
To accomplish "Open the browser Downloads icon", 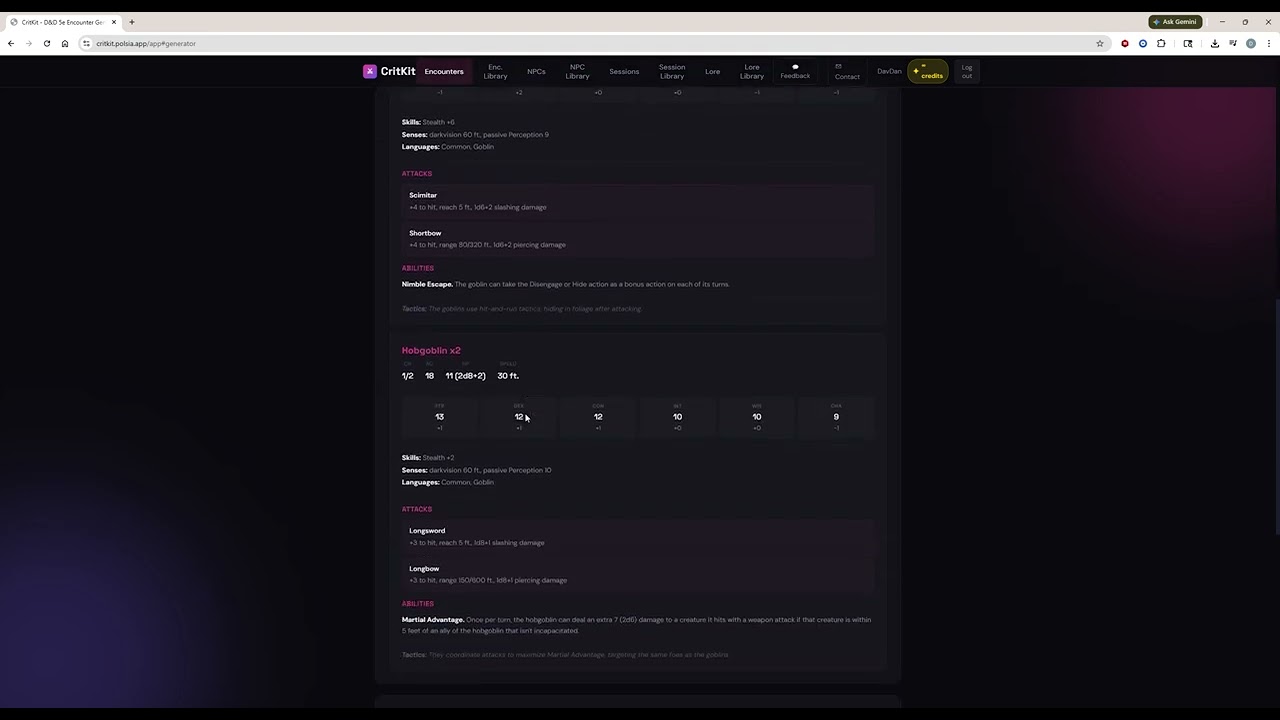I will (x=1215, y=43).
